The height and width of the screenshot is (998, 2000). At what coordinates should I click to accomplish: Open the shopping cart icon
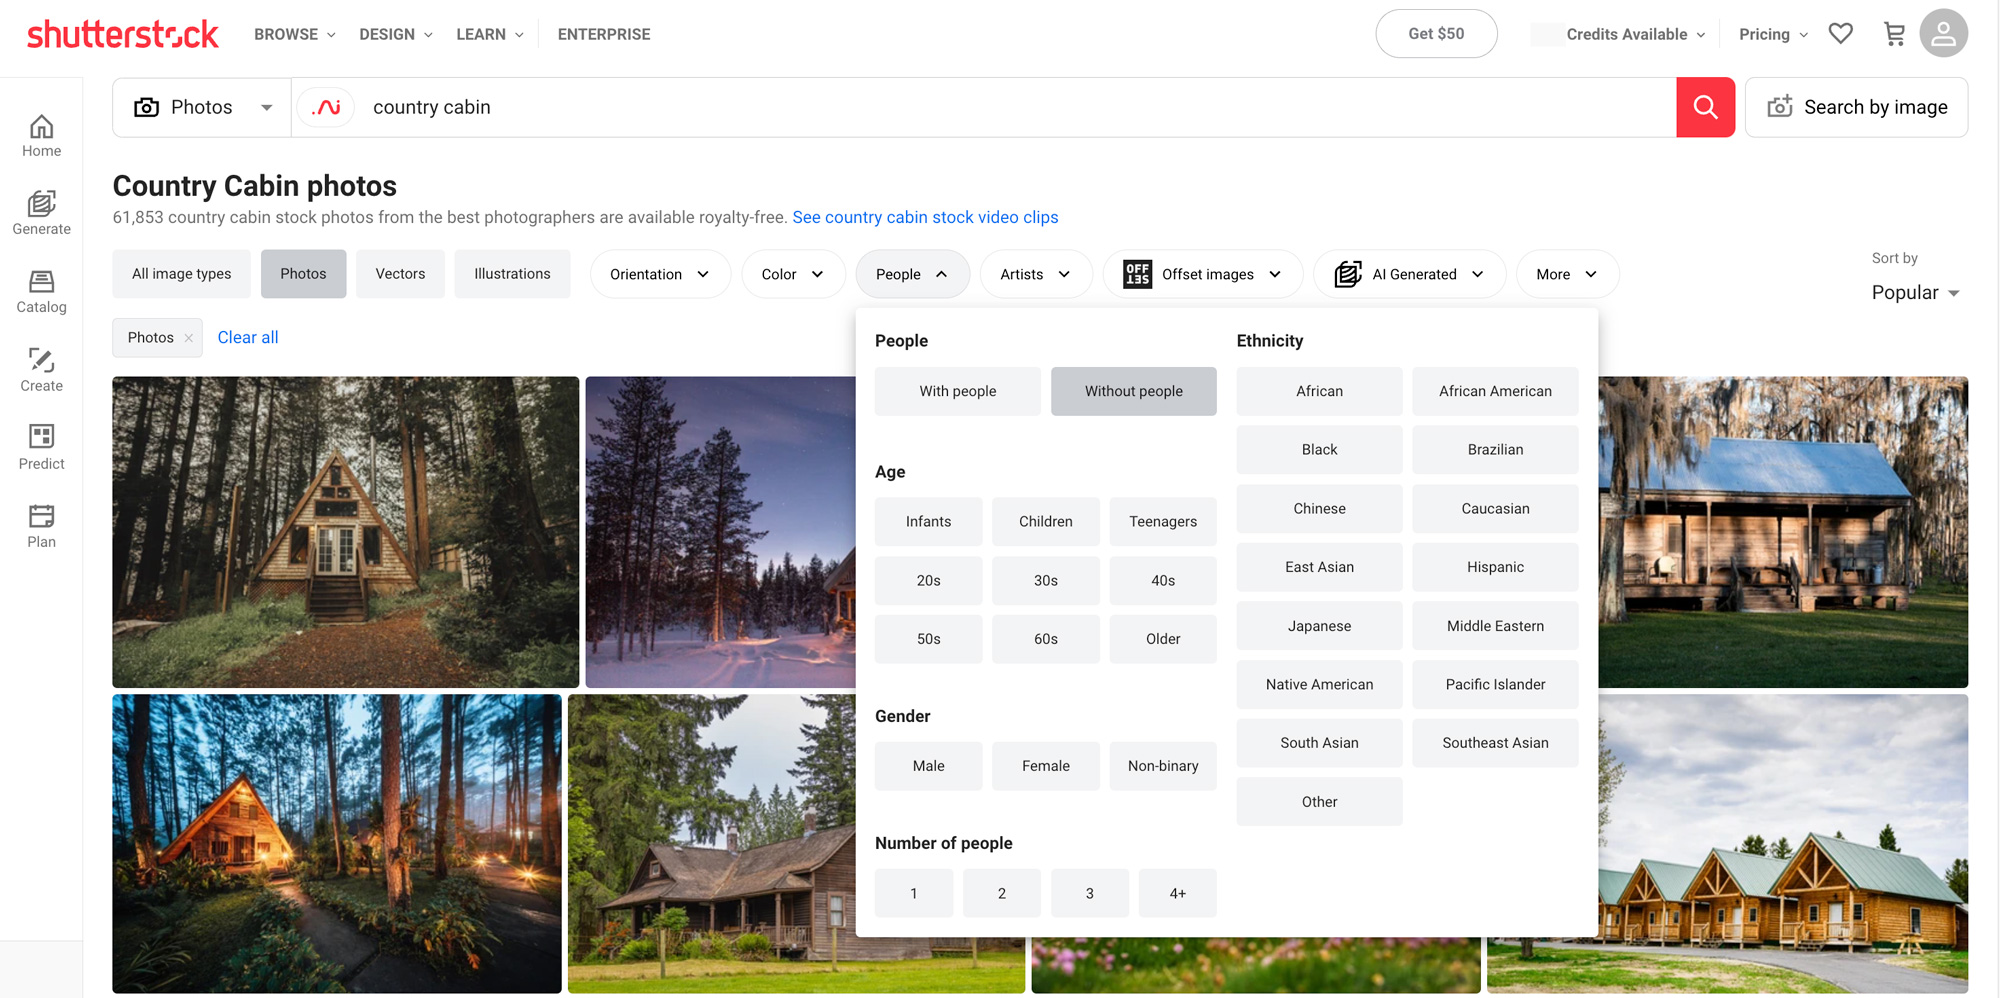point(1894,34)
